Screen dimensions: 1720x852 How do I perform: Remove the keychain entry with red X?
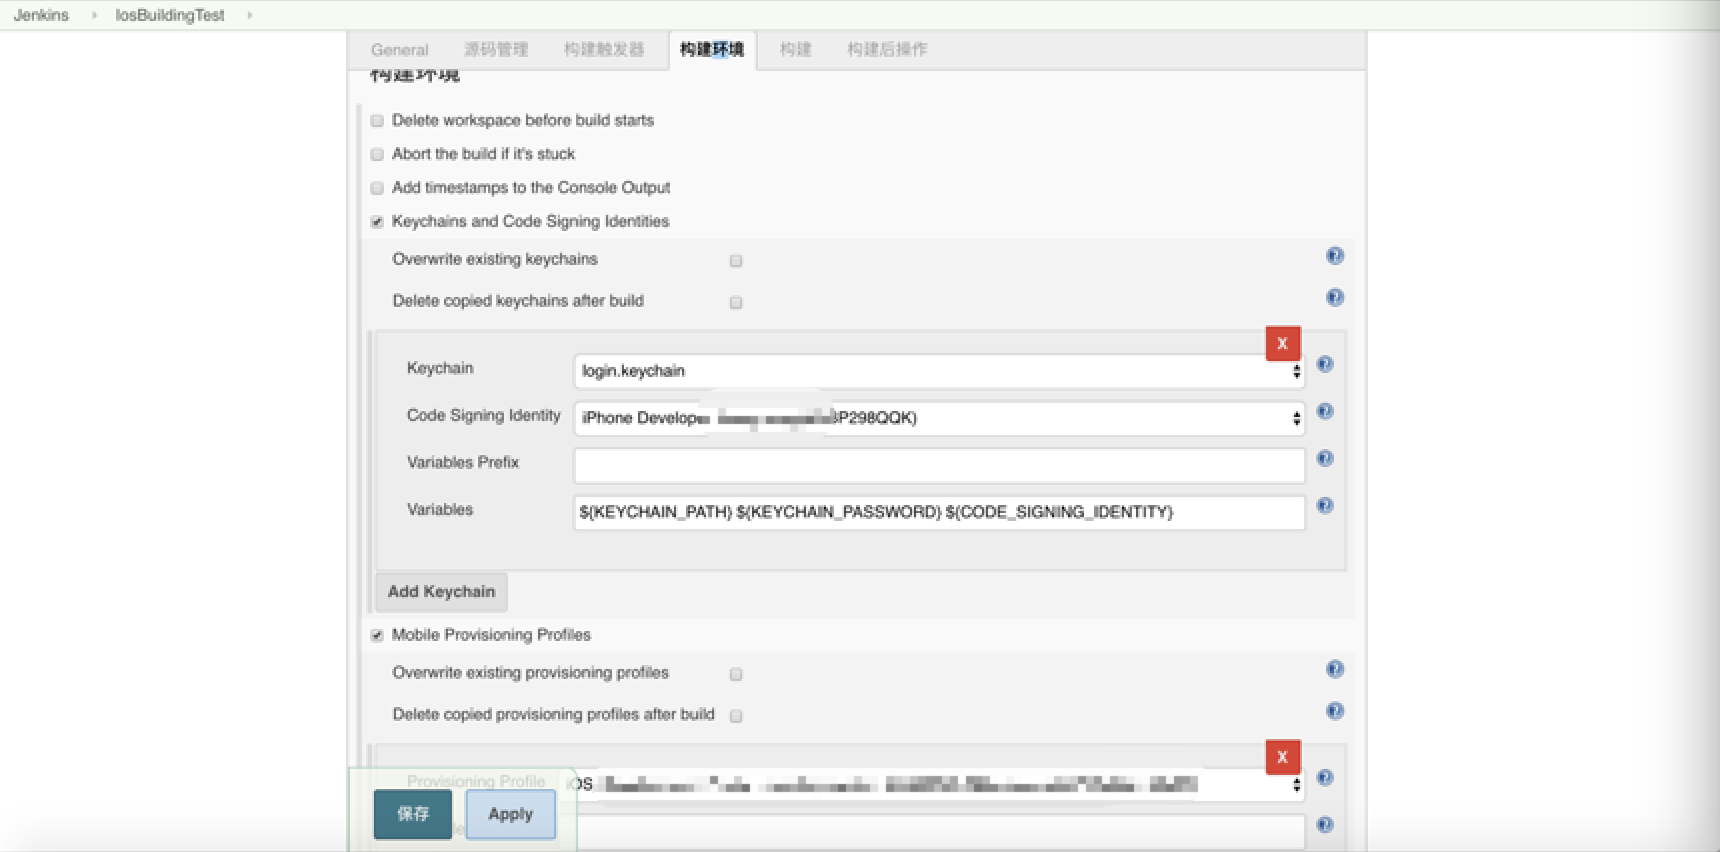coord(1282,343)
